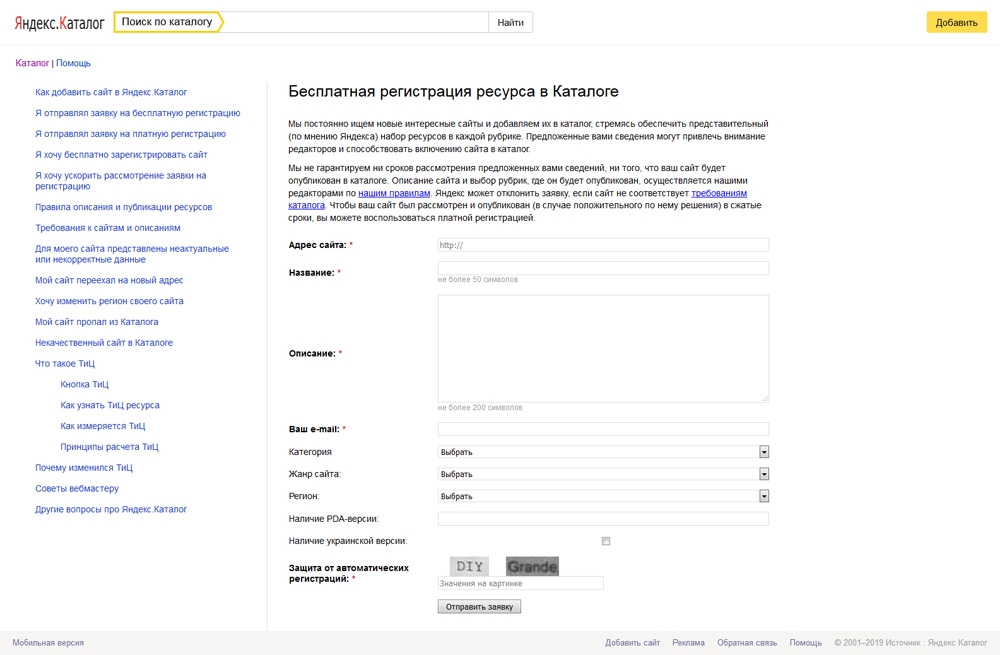Open 'Правила описания и публикации ресурсов'

coord(123,207)
